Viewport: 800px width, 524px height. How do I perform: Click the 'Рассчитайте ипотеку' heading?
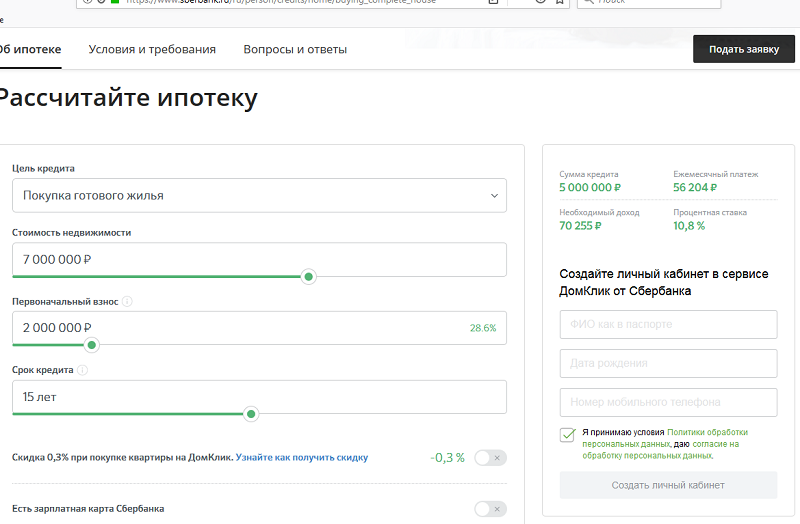click(129, 97)
